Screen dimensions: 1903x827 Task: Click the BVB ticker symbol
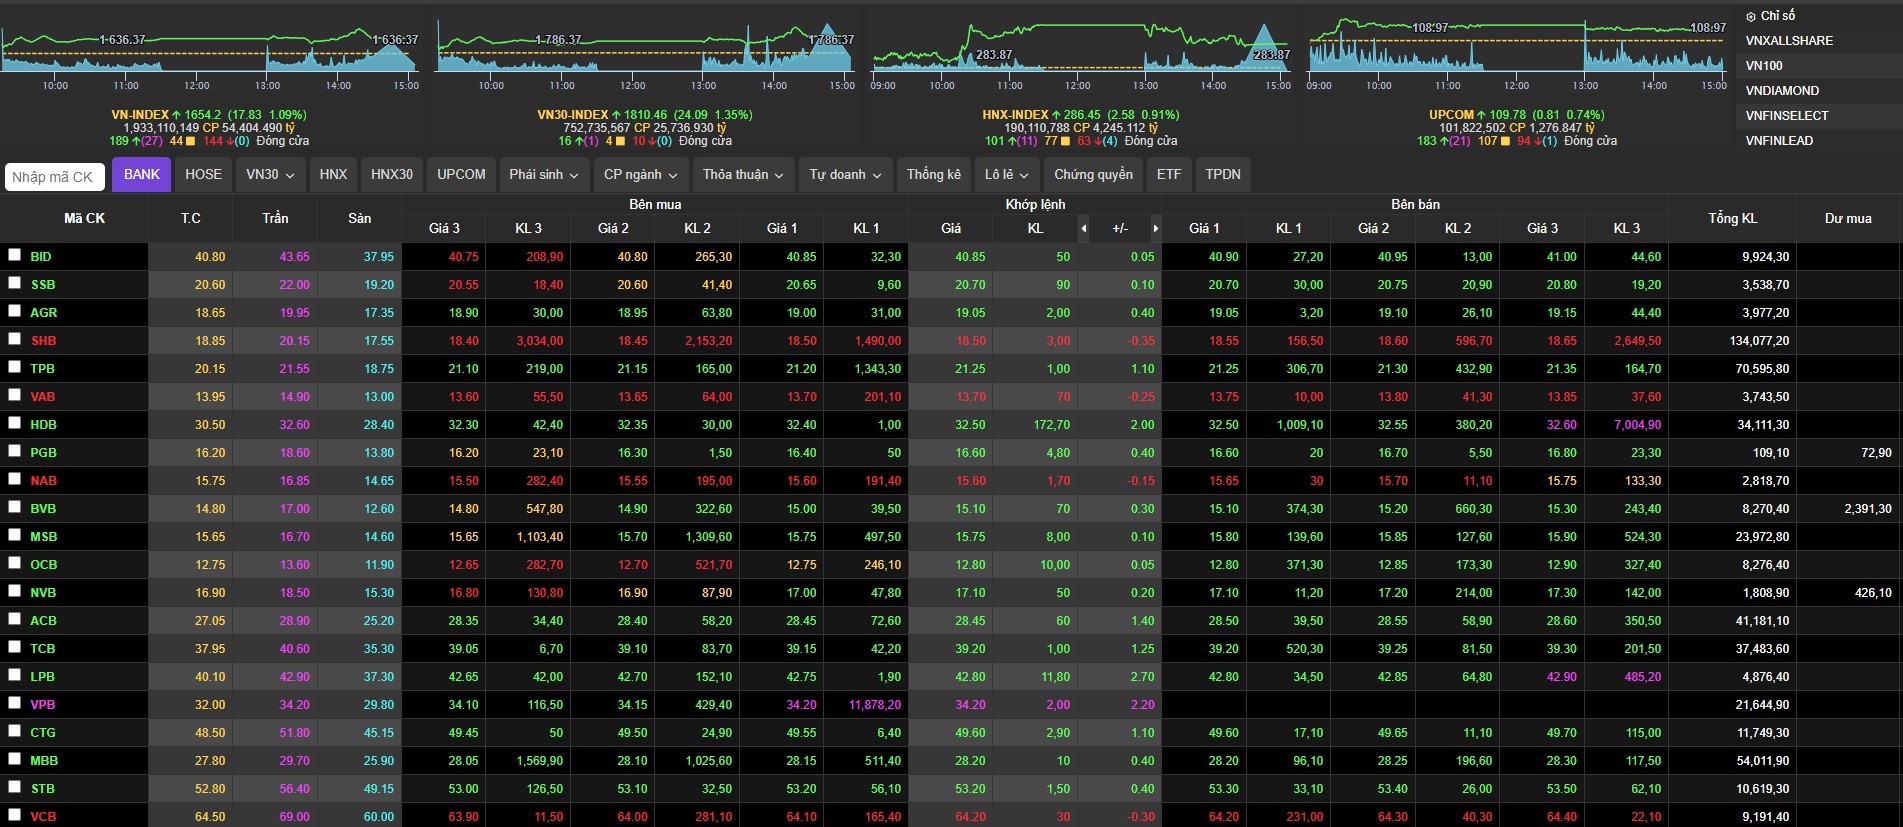pyautogui.click(x=43, y=509)
